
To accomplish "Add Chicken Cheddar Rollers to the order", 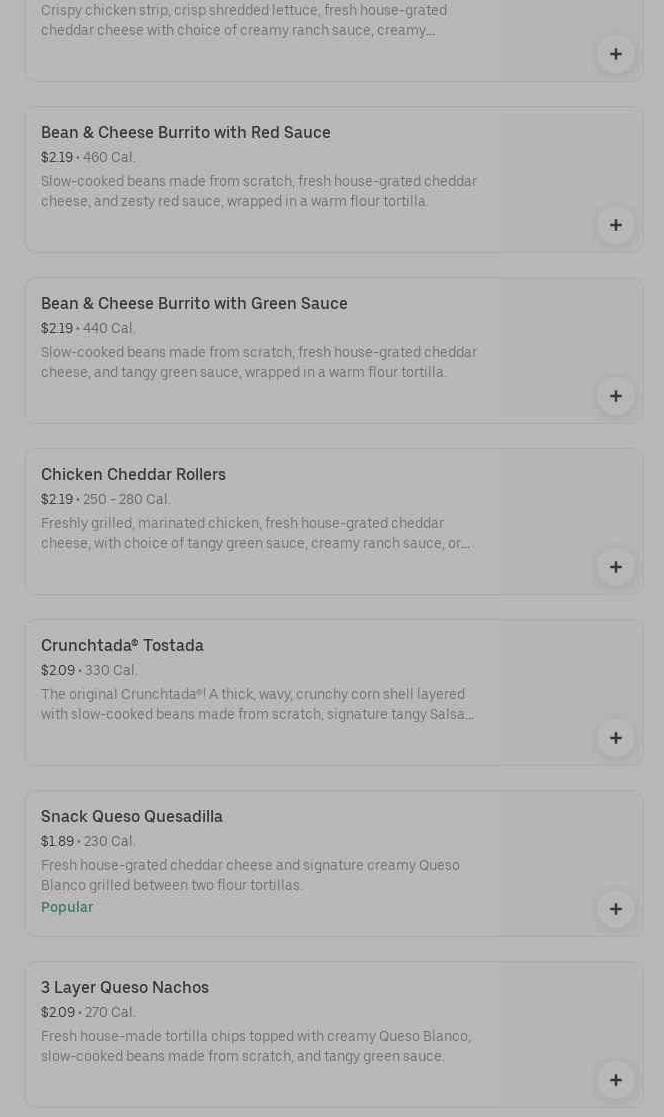I will 615,567.
